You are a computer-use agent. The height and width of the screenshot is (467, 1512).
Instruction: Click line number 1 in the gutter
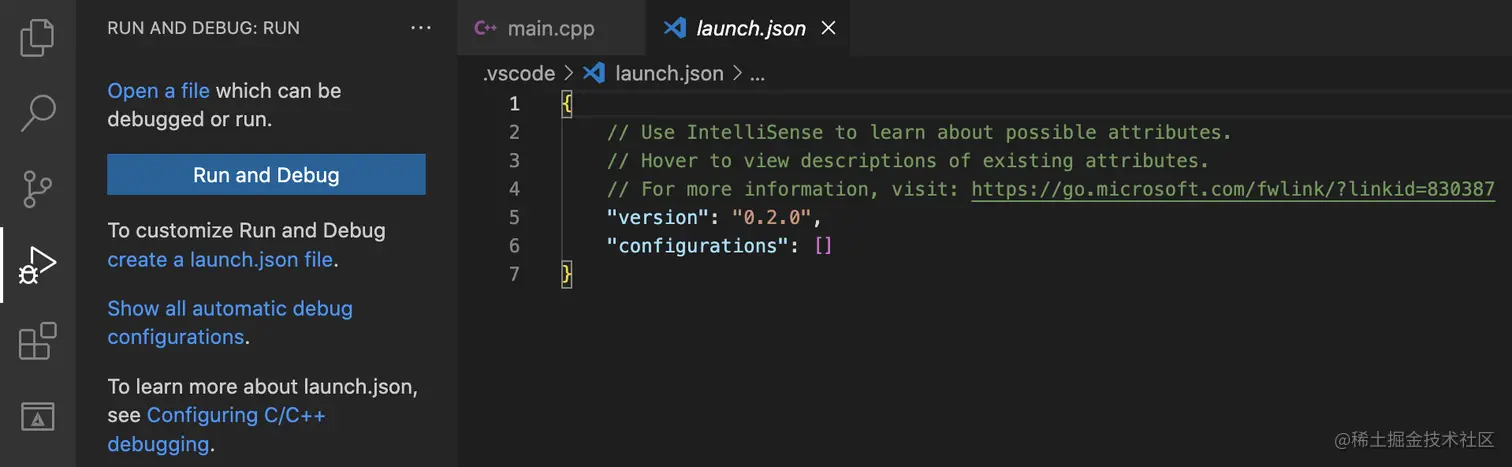point(514,104)
